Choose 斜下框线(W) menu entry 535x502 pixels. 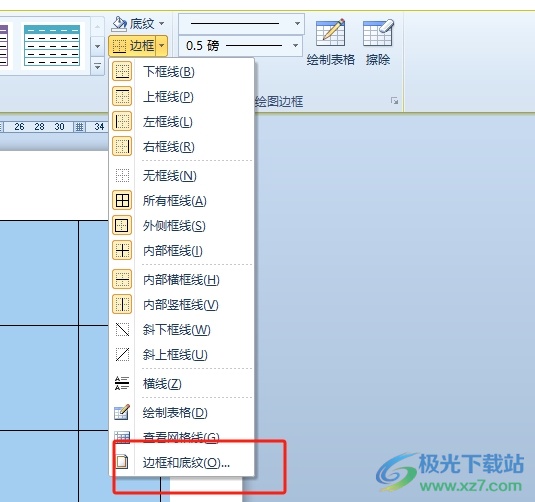click(182, 330)
